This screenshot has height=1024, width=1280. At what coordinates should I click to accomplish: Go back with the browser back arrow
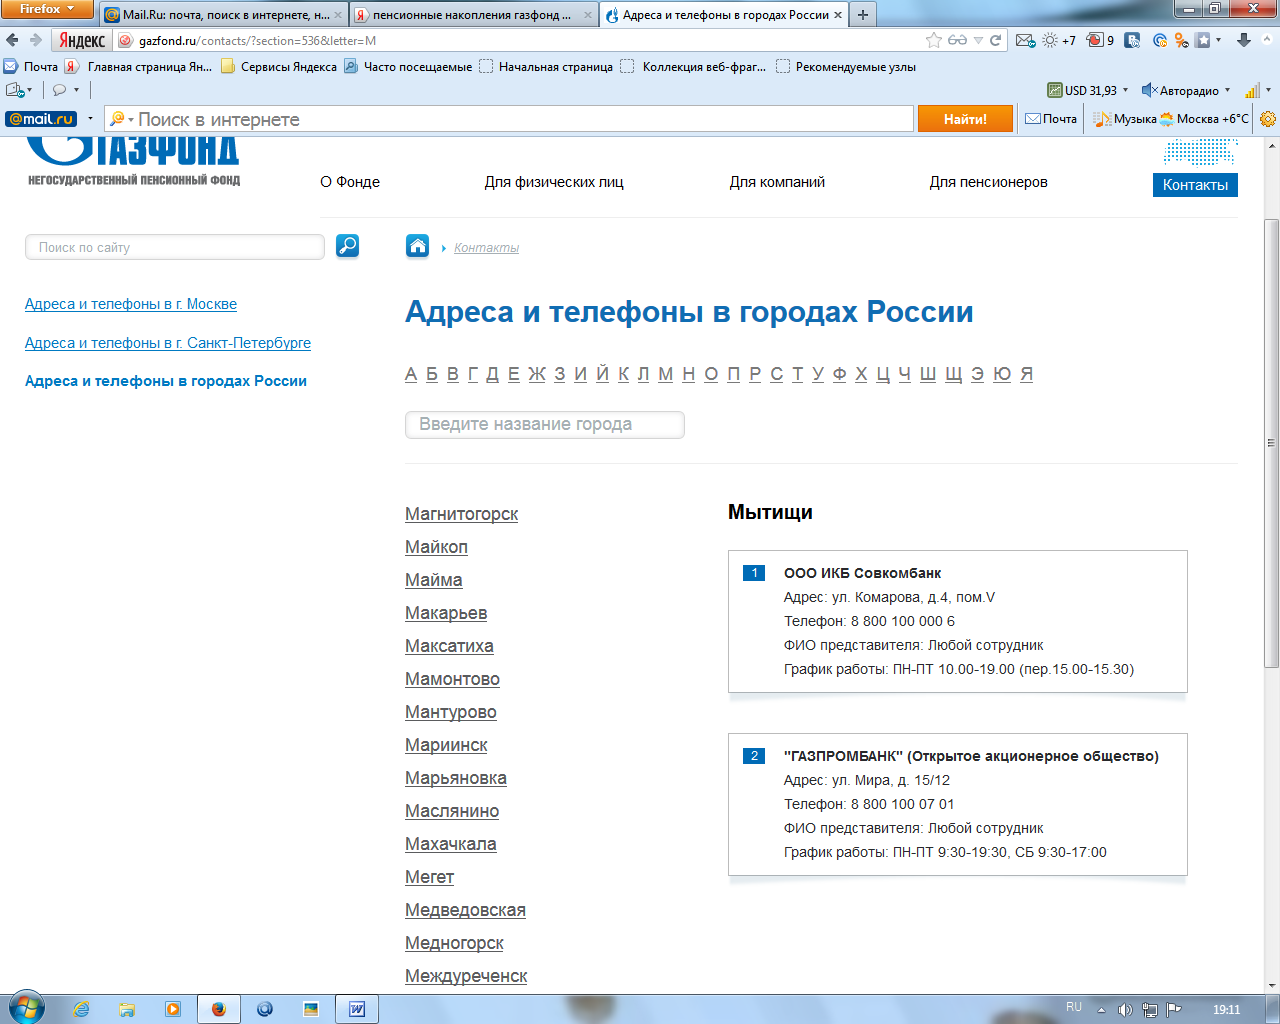(x=12, y=40)
